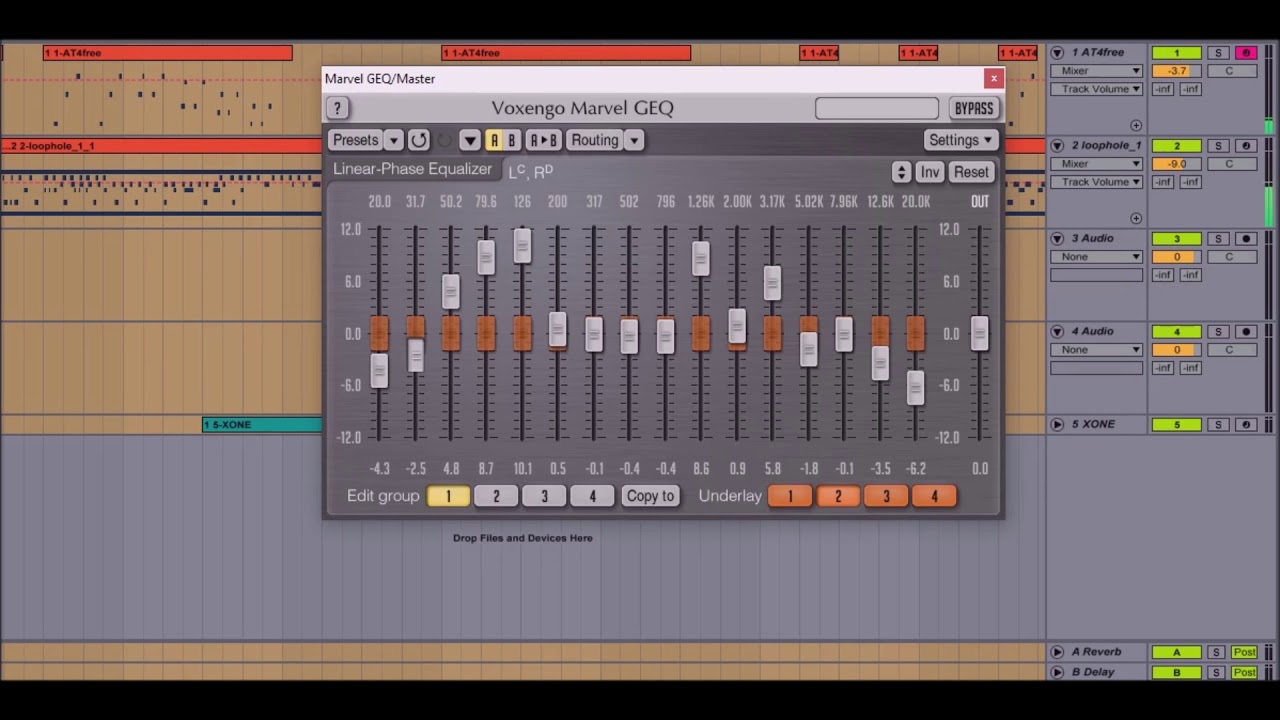Click the 20.0K band fader handle

pyautogui.click(x=916, y=388)
